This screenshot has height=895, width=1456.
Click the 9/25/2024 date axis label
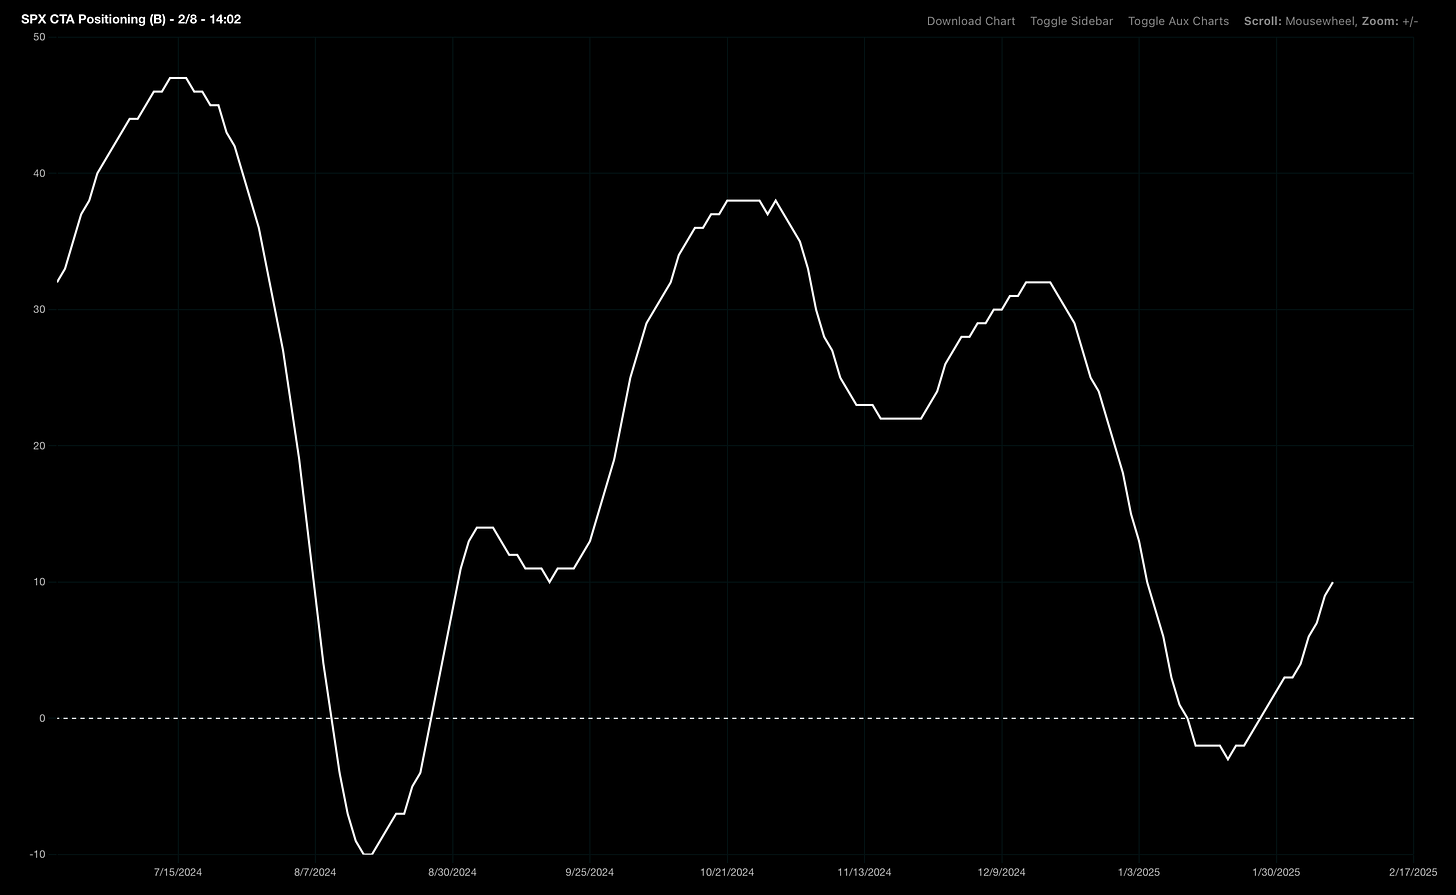pyautogui.click(x=589, y=872)
